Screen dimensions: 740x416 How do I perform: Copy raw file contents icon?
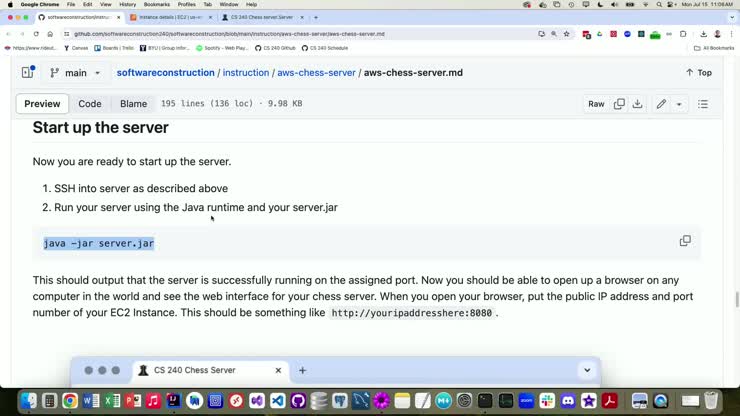click(619, 104)
